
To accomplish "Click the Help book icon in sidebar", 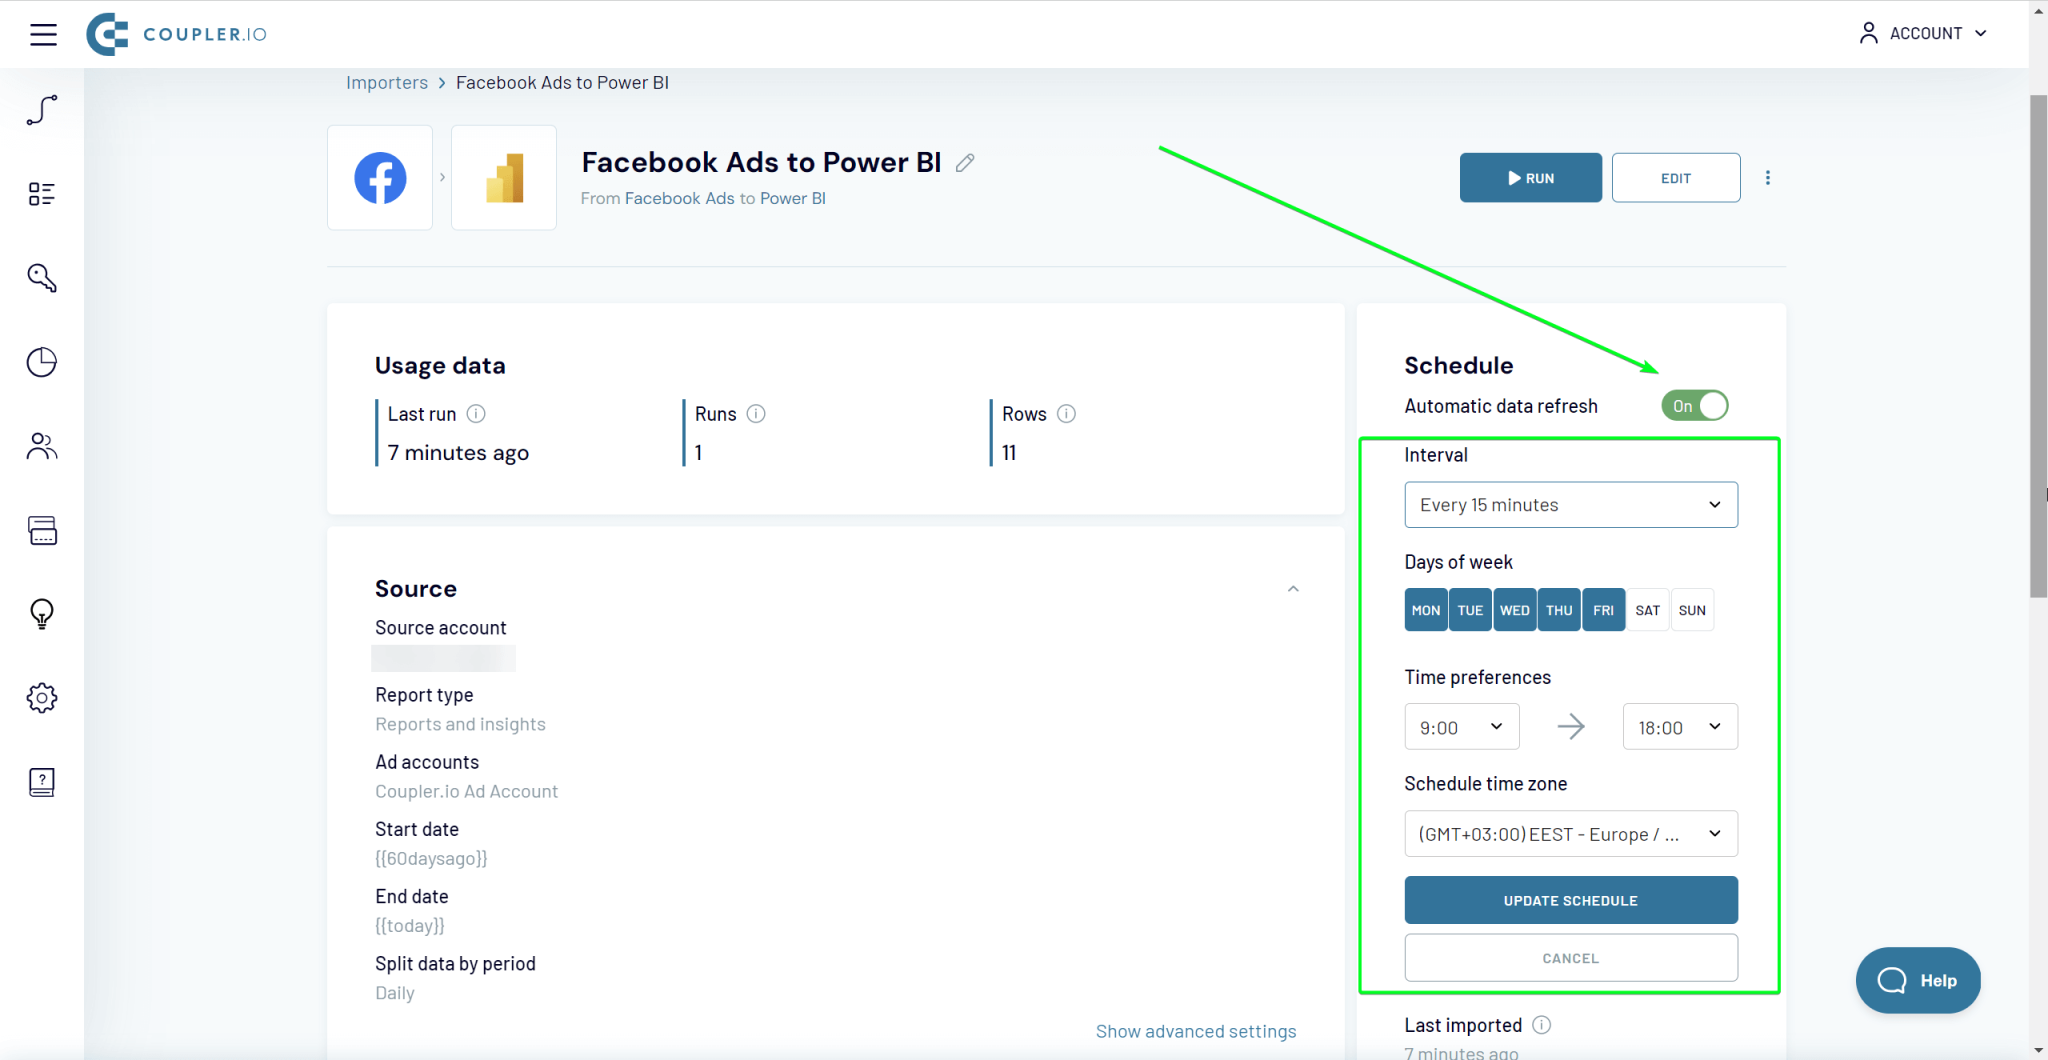I will coord(41,781).
